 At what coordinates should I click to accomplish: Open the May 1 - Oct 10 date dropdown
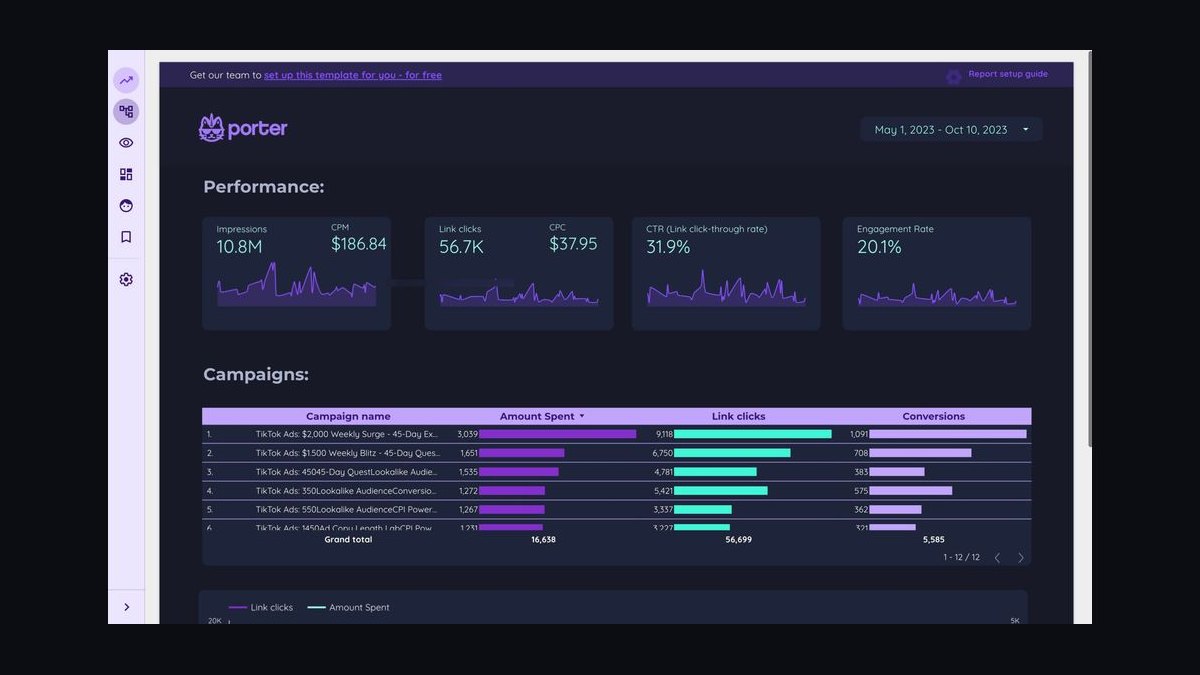pos(951,129)
